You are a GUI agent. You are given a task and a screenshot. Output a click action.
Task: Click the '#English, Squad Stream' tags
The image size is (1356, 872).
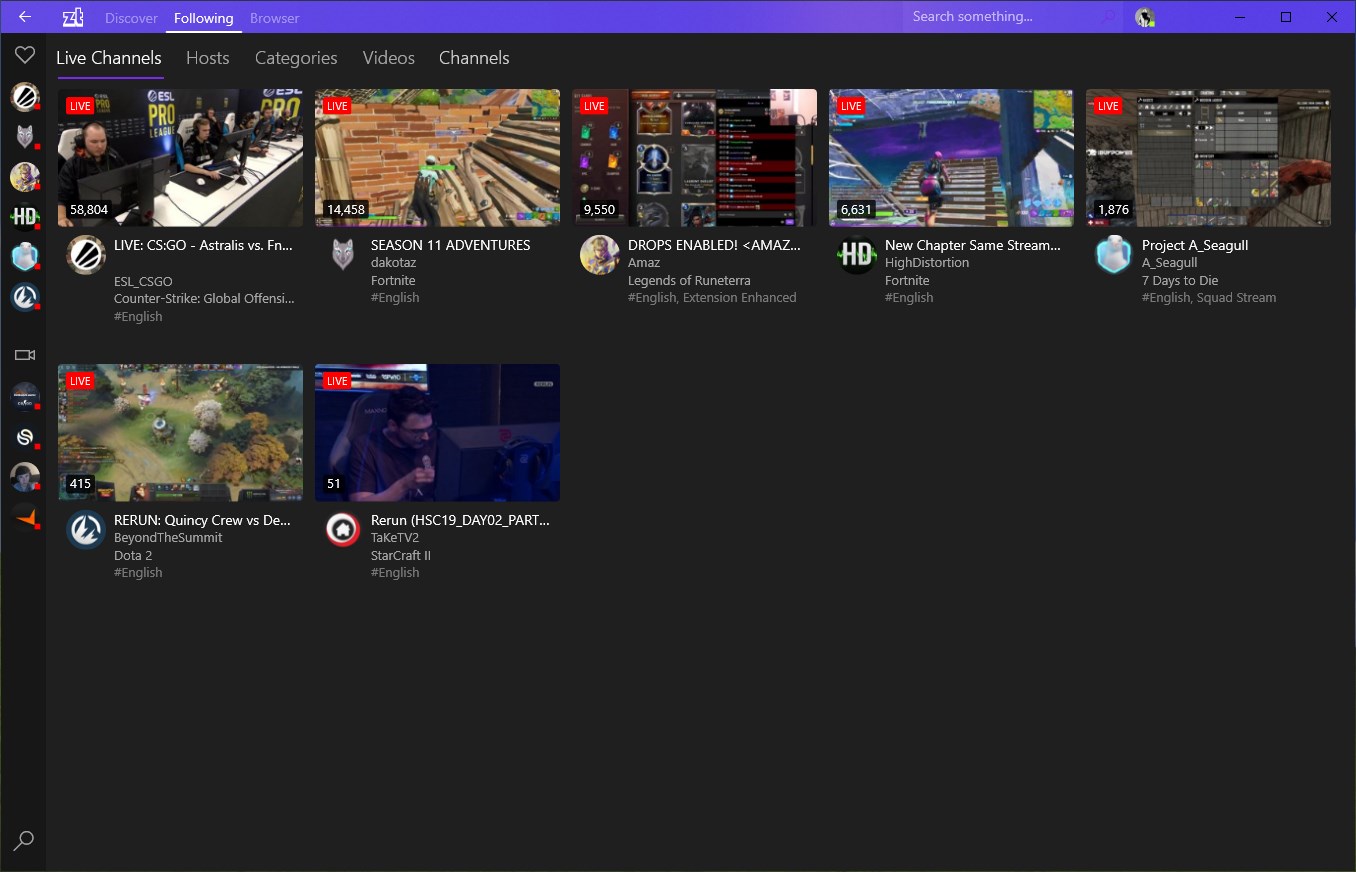[1209, 298]
